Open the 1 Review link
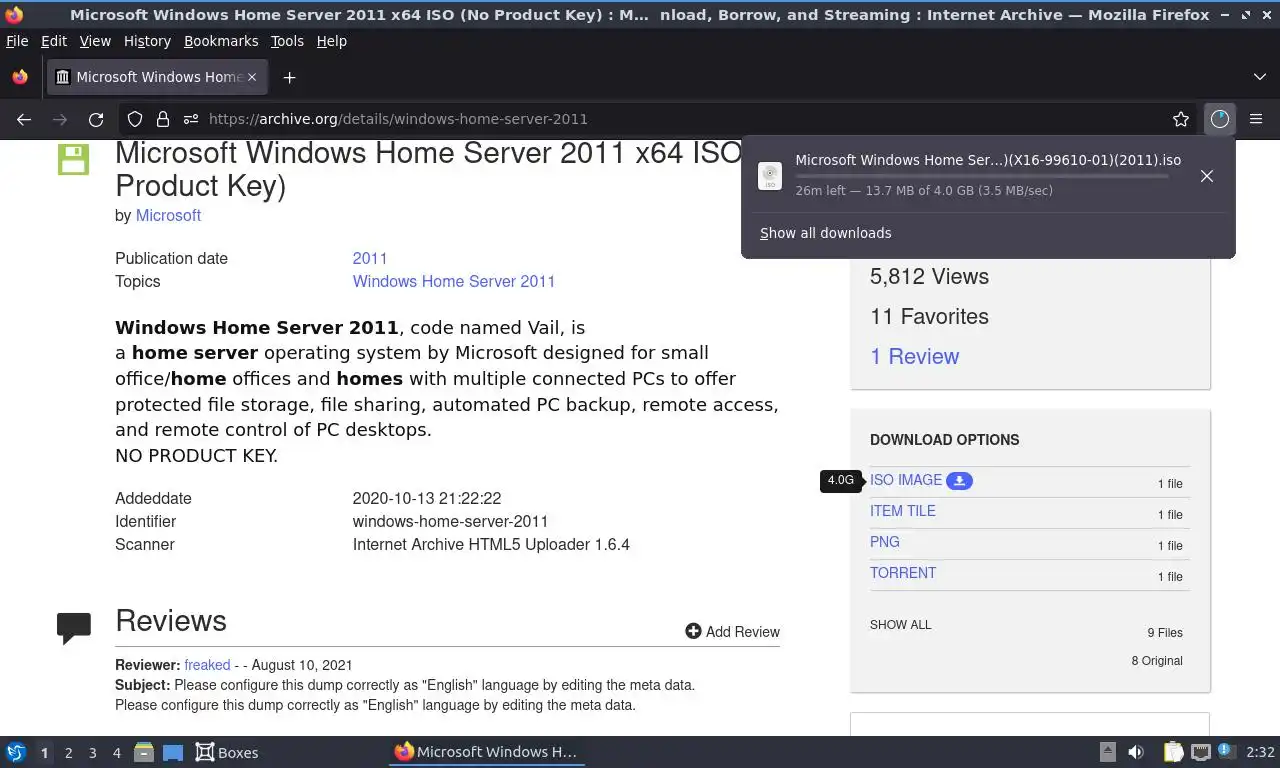Screen dimensions: 1280x768 tap(914, 356)
